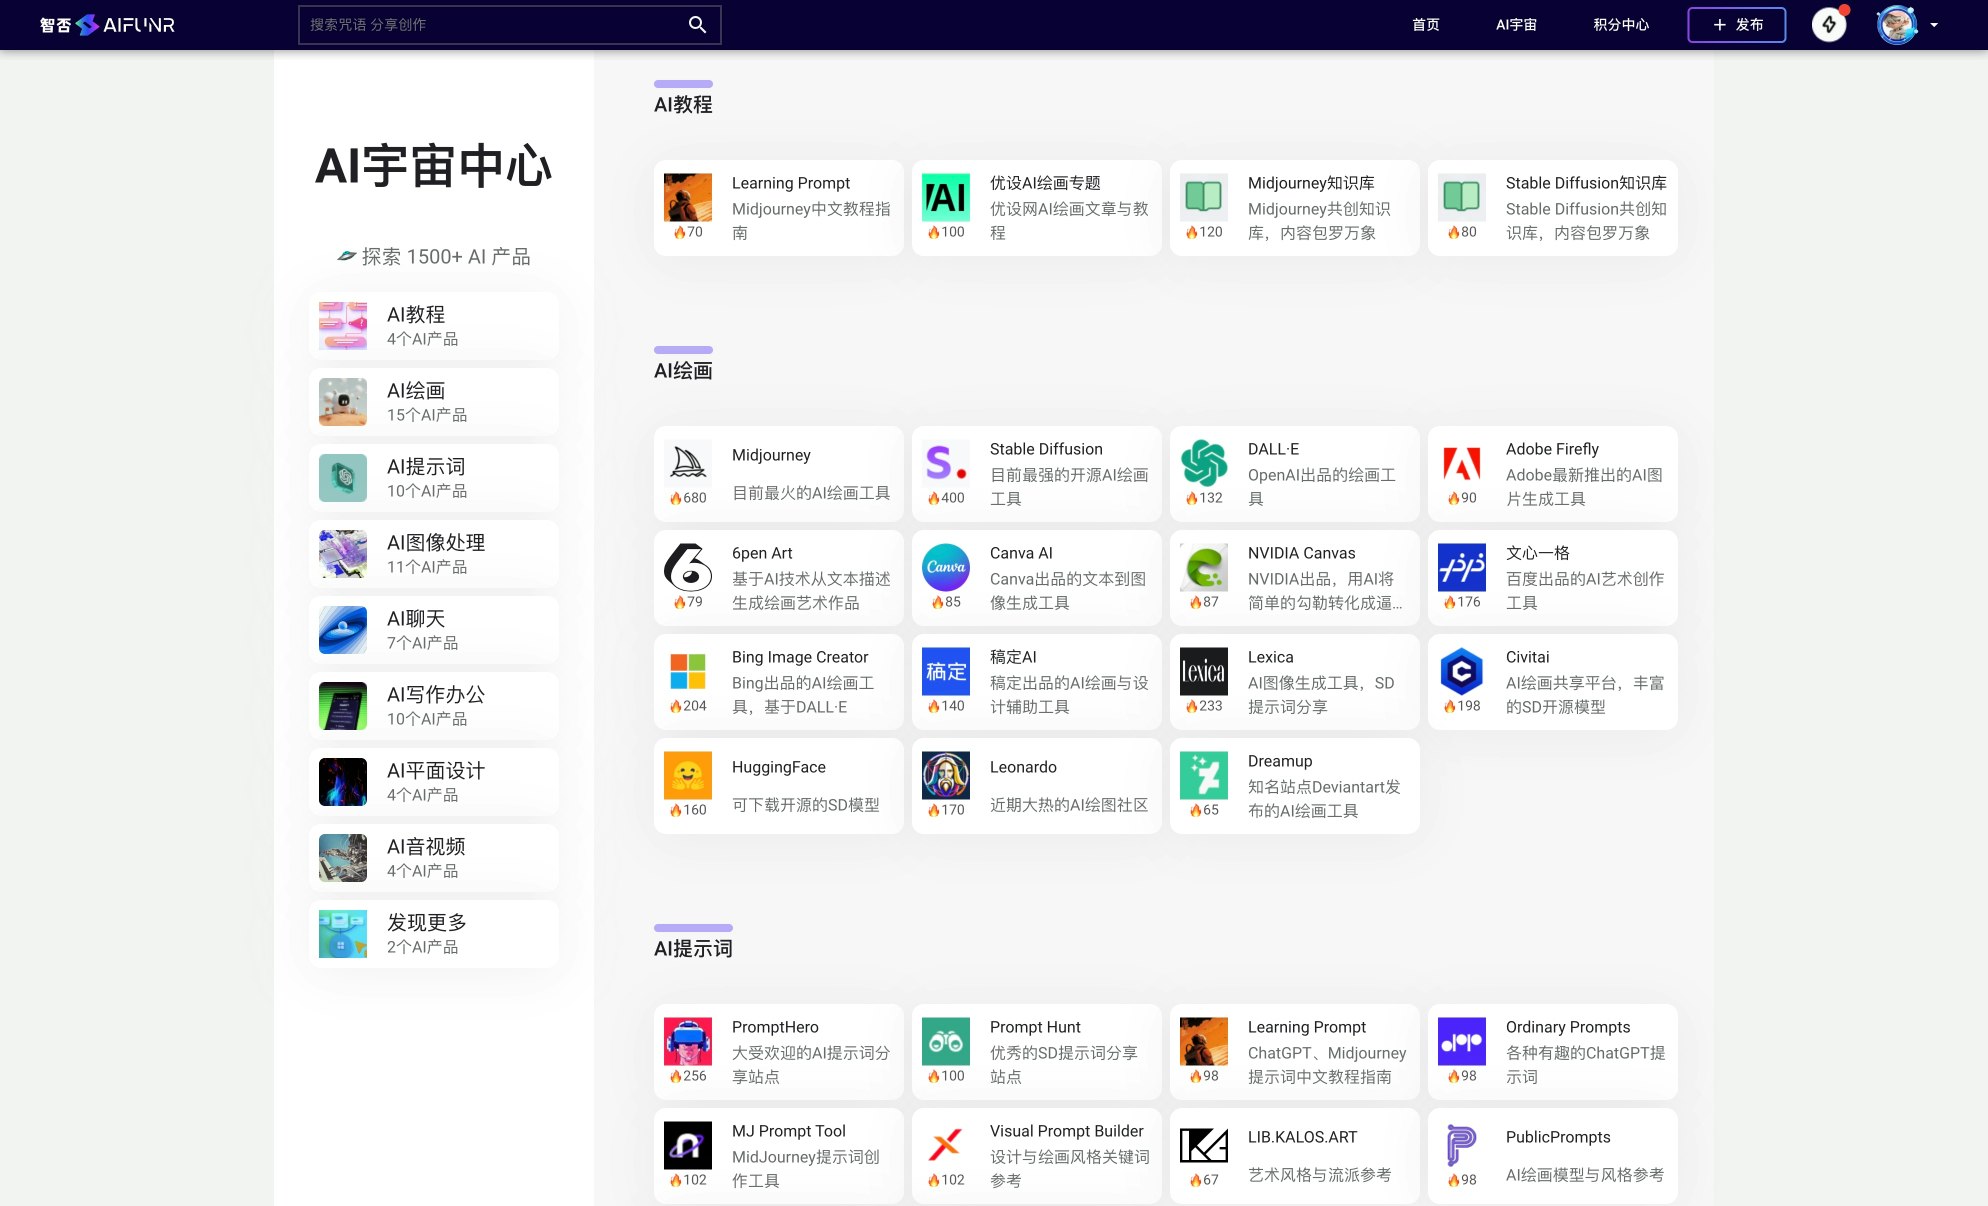This screenshot has height=1206, width=1988.
Task: Click the Canva AI round icon
Action: pyautogui.click(x=946, y=567)
